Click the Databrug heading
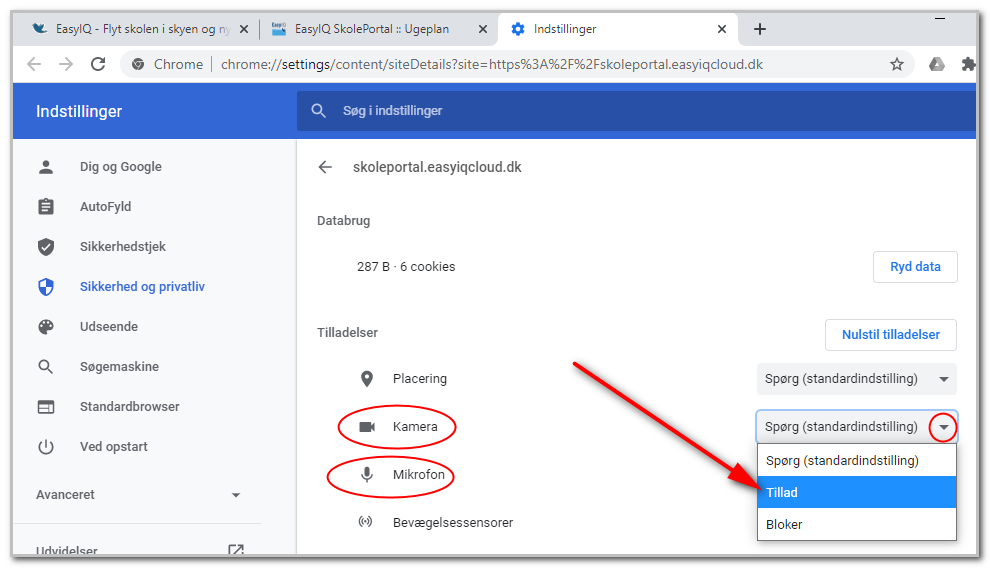This screenshot has height=568, width=990. (343, 221)
